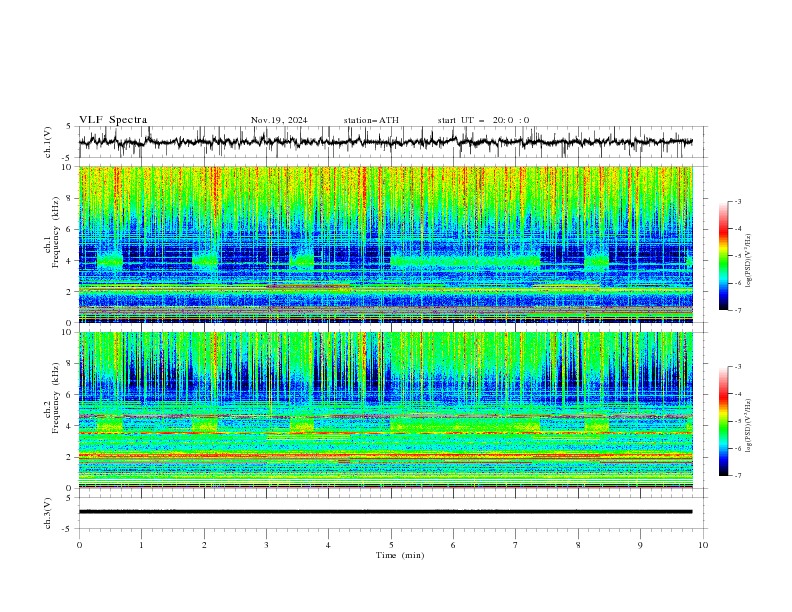
Task: Click upper colorbar label log(PSD)(V²/Hz)
Action: 749,261
